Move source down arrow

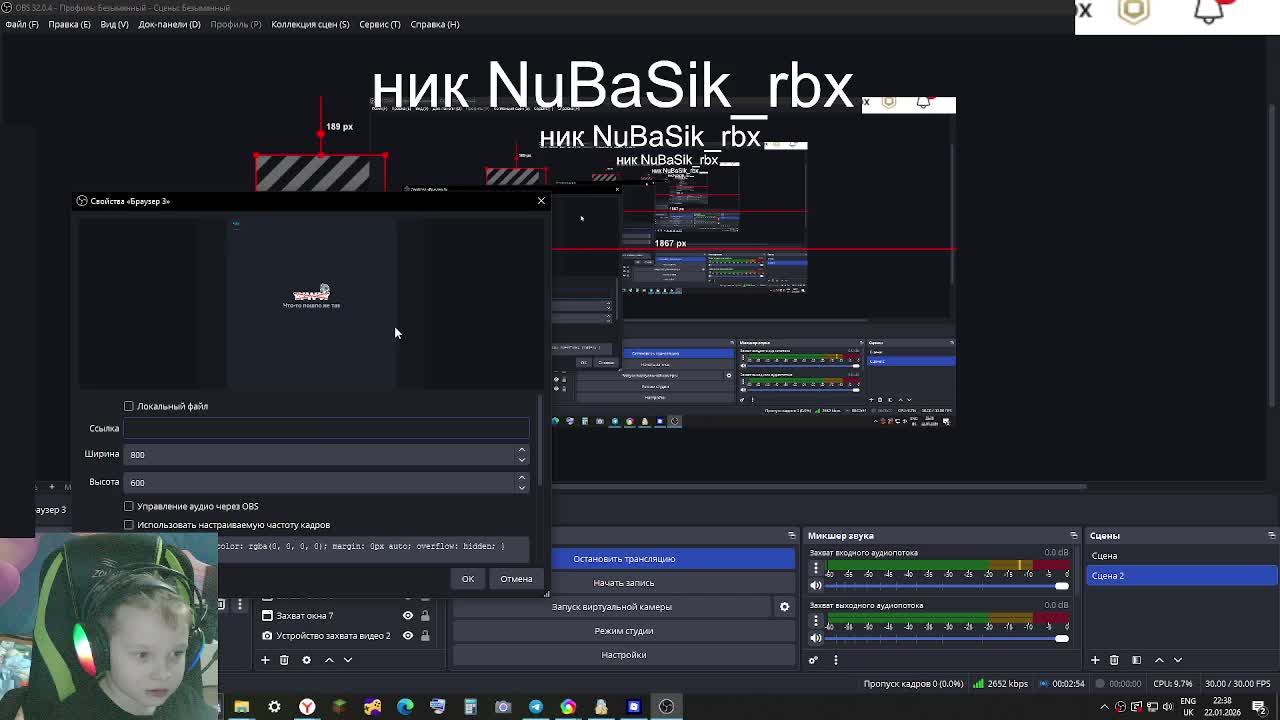347,660
